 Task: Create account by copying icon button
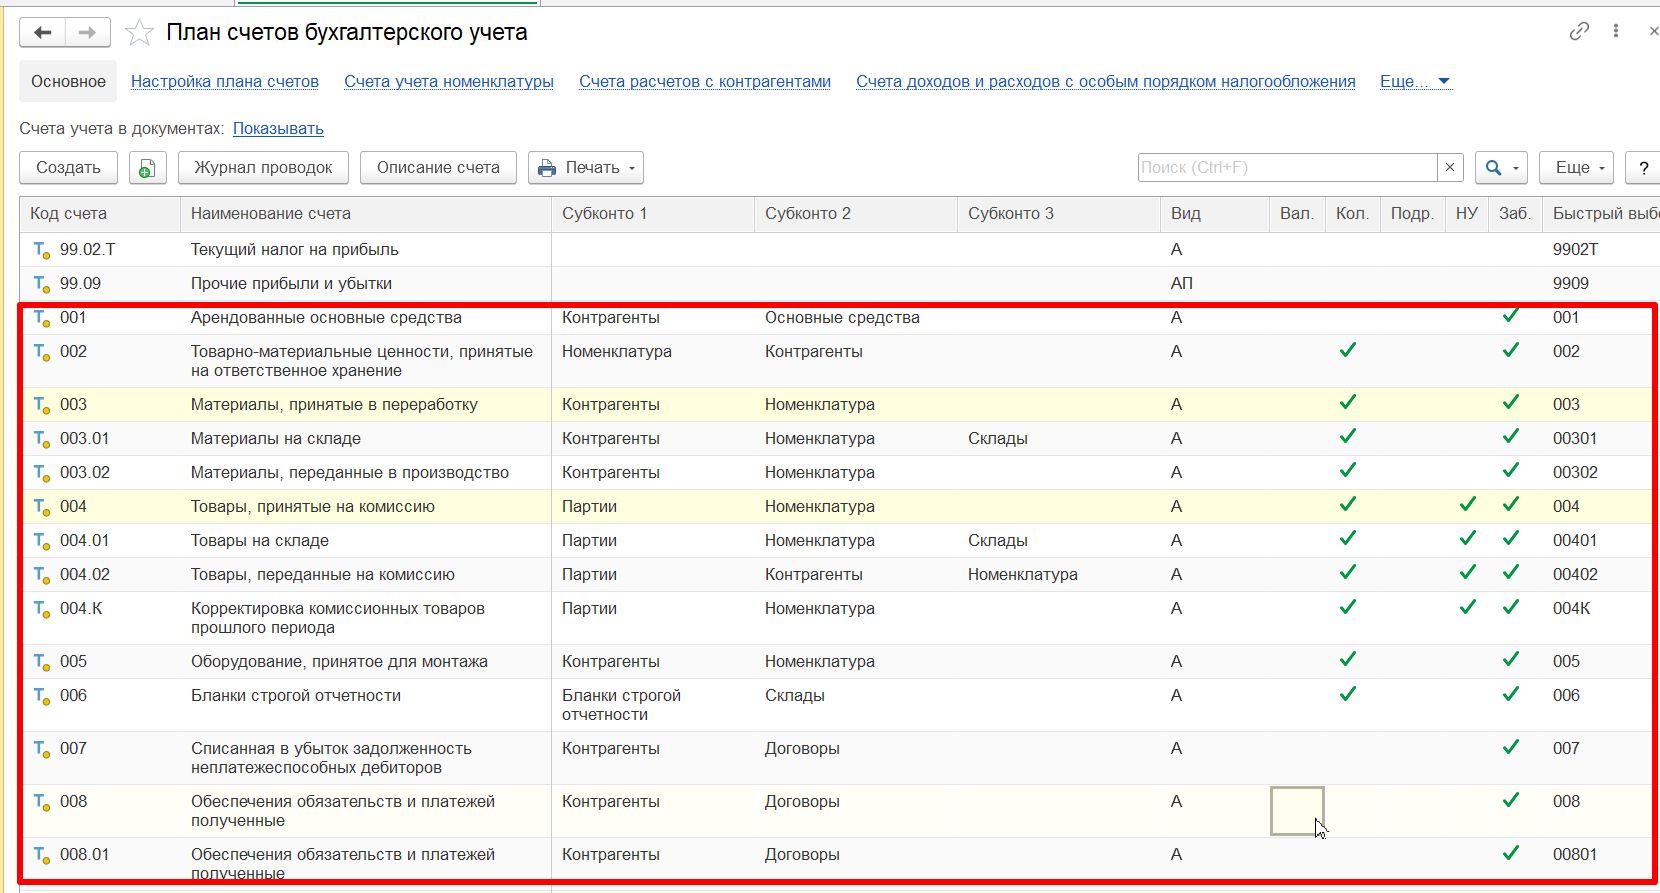pos(147,168)
